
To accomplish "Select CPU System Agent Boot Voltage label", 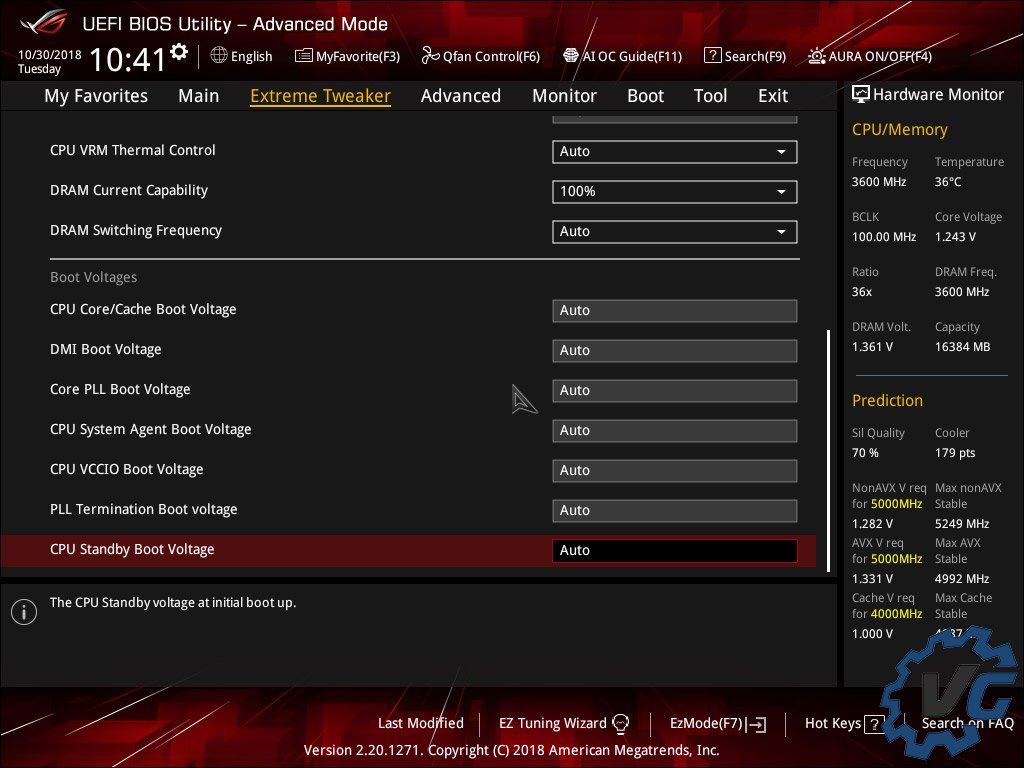I will point(151,429).
